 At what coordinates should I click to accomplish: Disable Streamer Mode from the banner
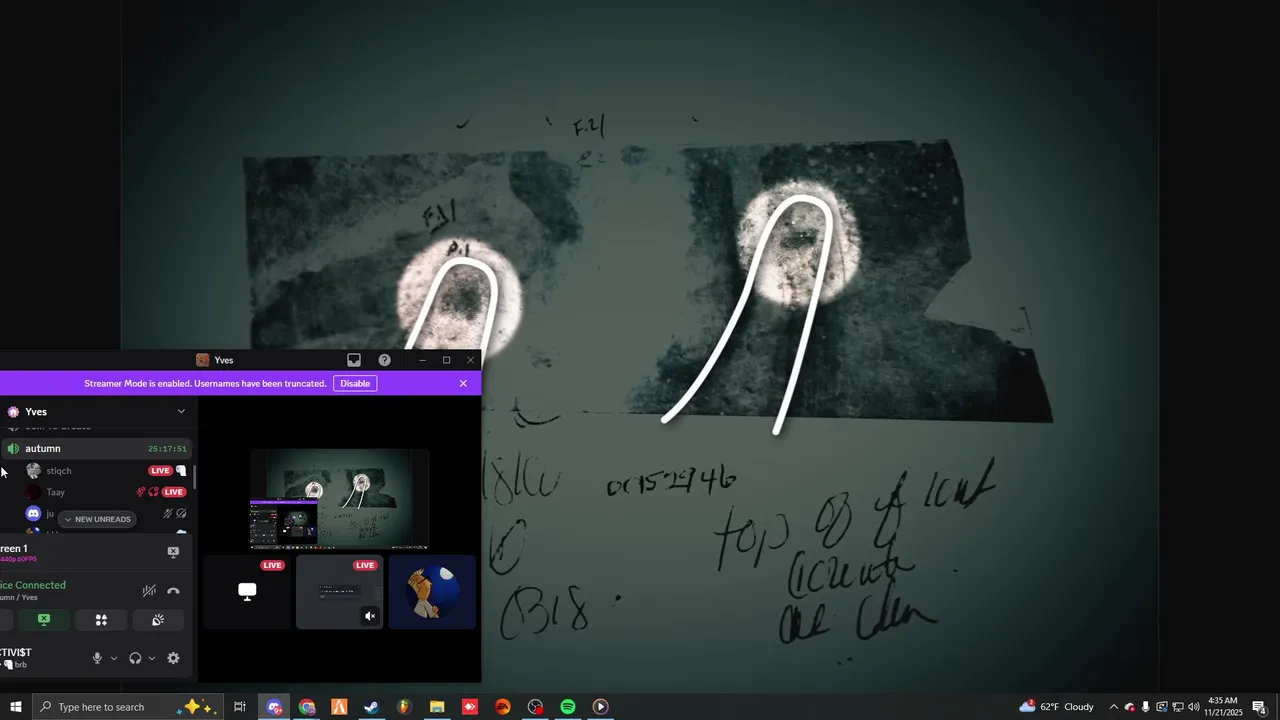coord(355,383)
